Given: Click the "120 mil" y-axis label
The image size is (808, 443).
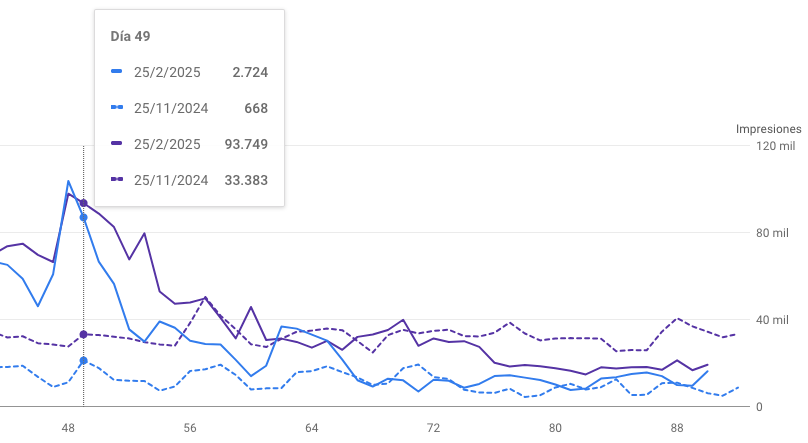Looking at the screenshot, I should tap(776, 147).
